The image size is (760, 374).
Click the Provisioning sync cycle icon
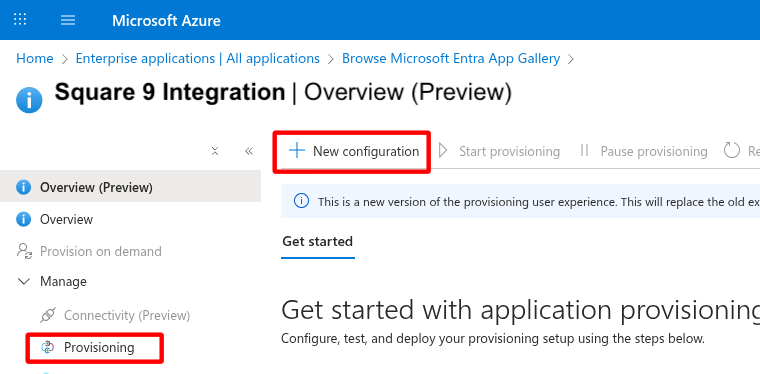pos(48,347)
